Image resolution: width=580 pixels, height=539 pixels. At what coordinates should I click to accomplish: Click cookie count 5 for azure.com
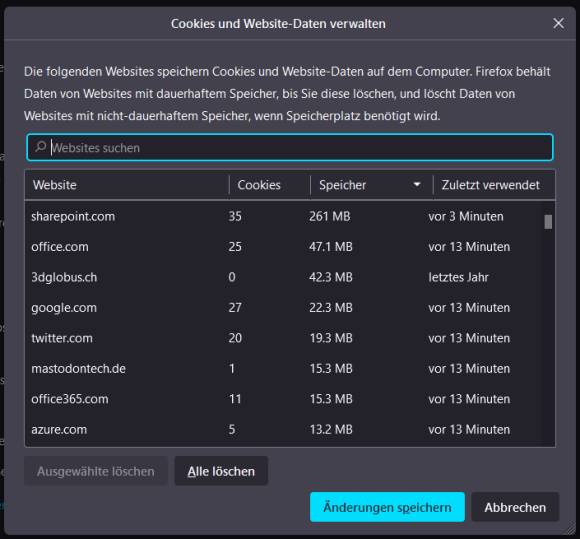(232, 429)
